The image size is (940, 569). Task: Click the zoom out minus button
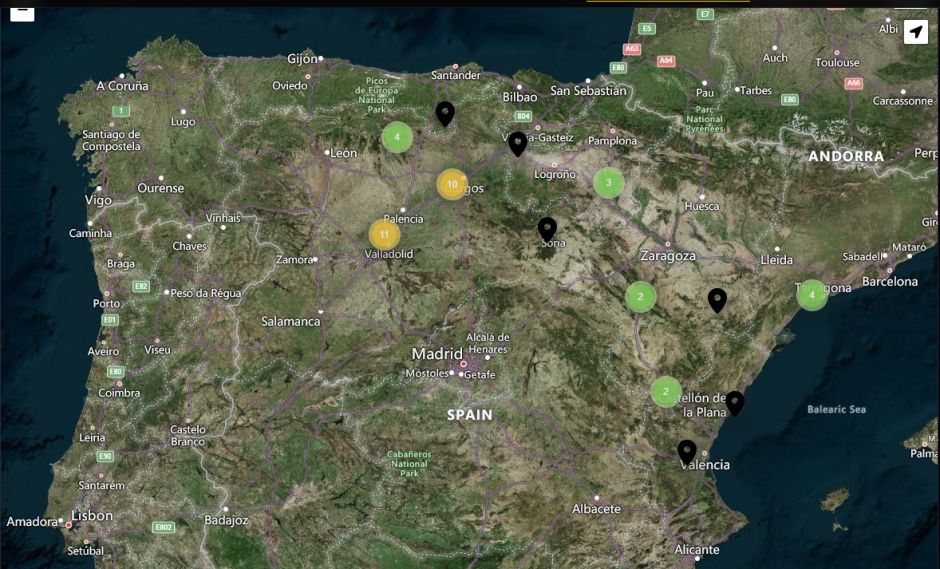22,13
